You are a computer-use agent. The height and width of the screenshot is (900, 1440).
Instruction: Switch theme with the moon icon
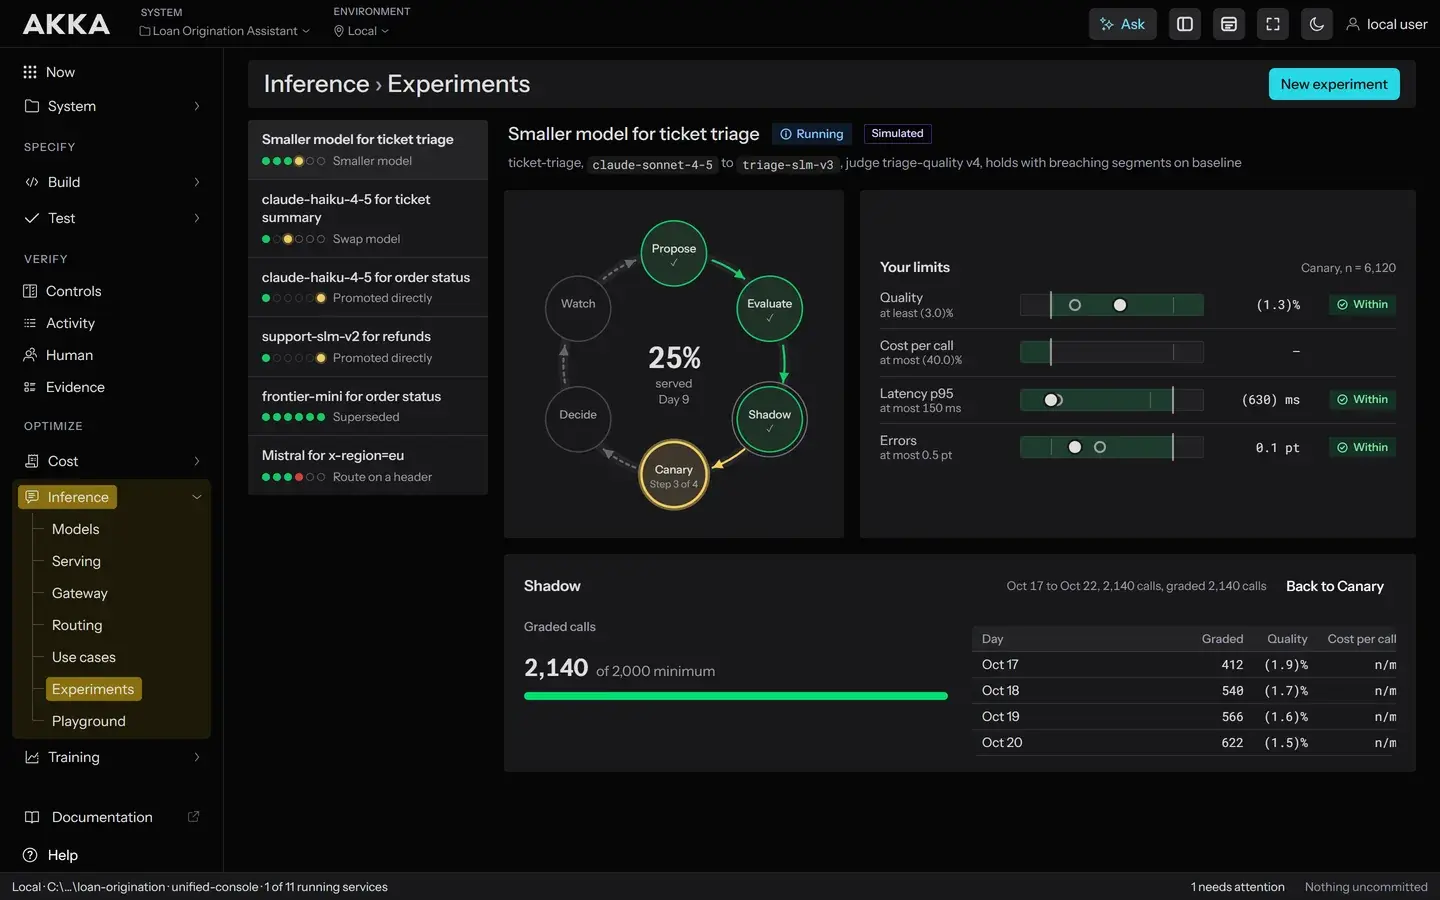pyautogui.click(x=1317, y=24)
